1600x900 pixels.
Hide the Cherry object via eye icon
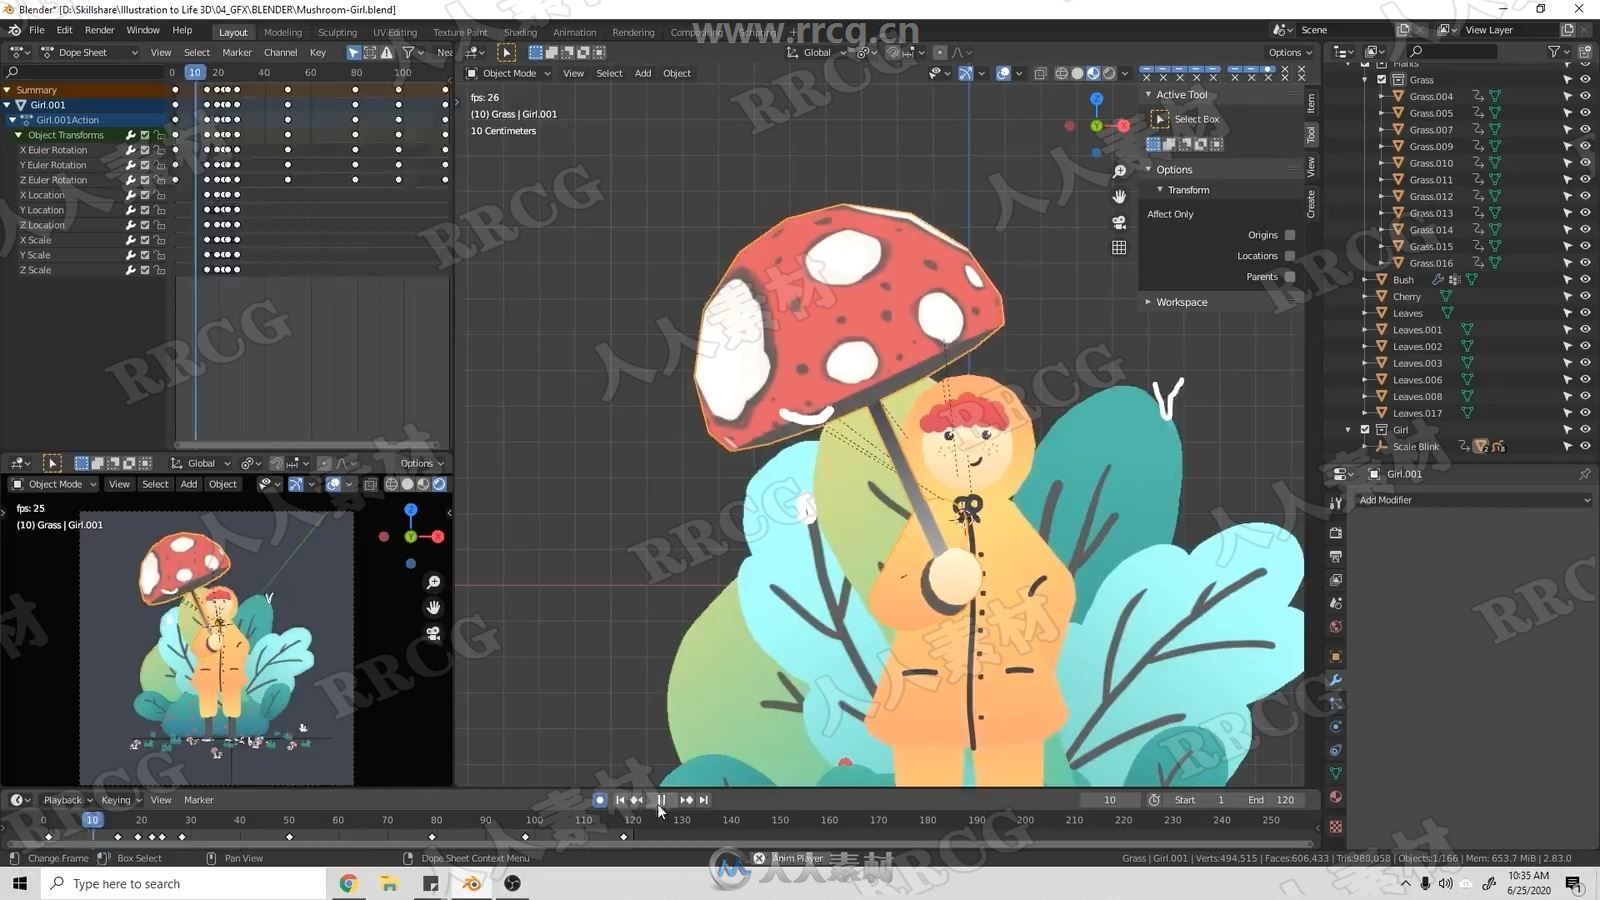pos(1585,296)
